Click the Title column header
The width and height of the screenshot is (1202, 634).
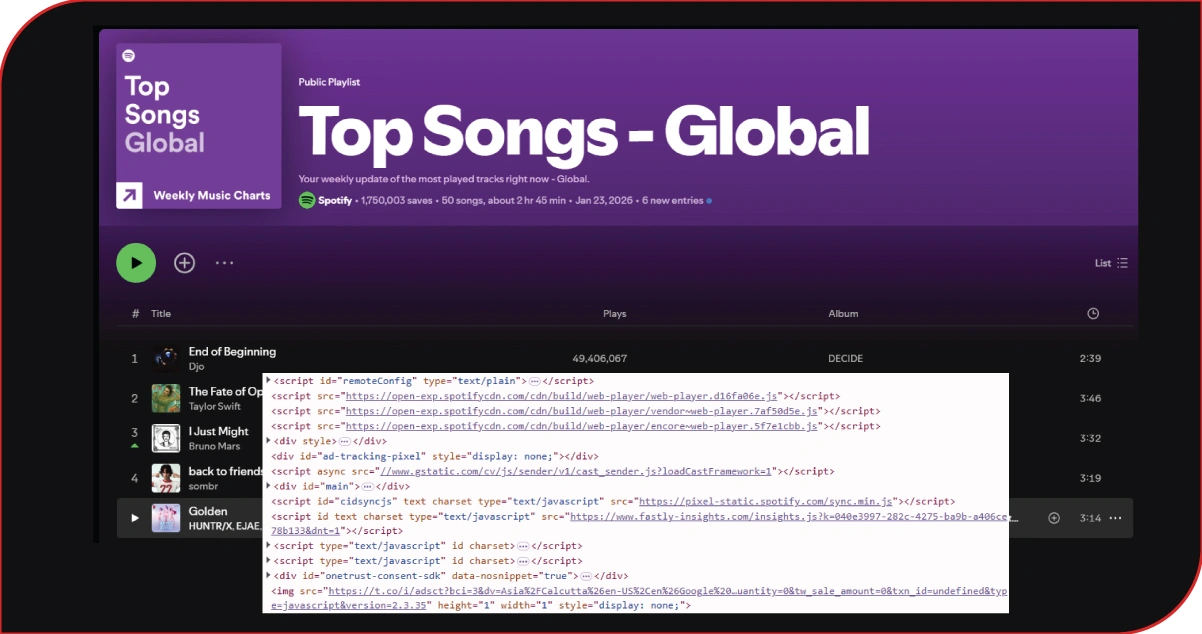[x=161, y=313]
